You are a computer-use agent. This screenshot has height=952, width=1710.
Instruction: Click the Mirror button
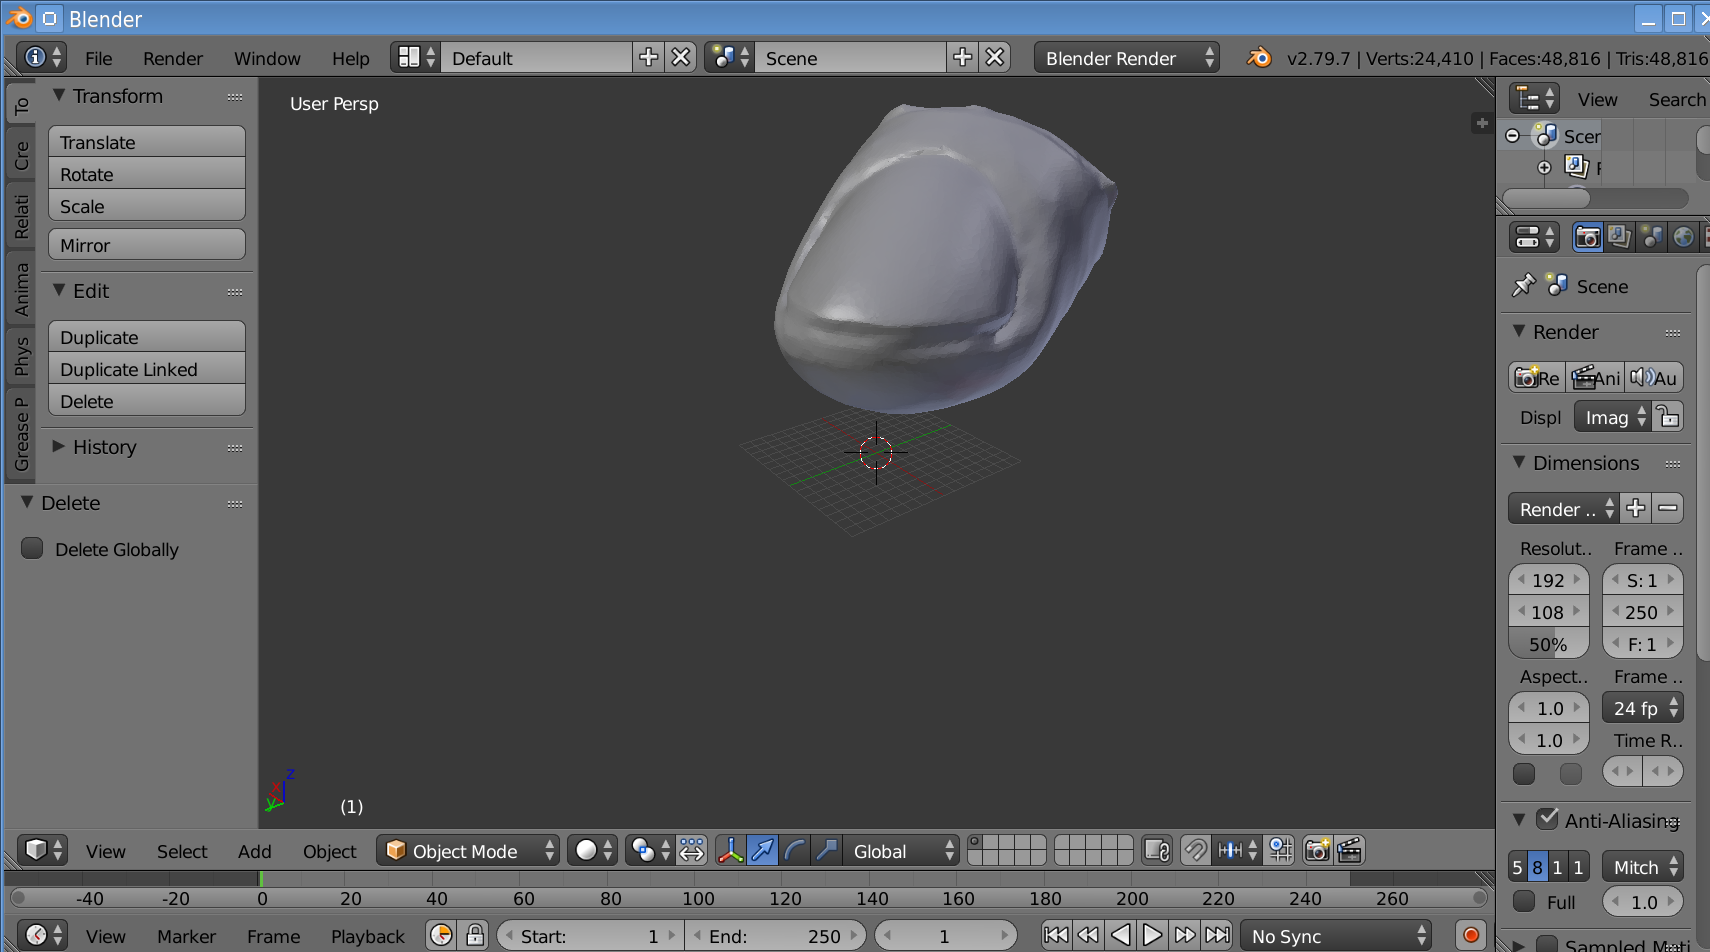pyautogui.click(x=146, y=245)
